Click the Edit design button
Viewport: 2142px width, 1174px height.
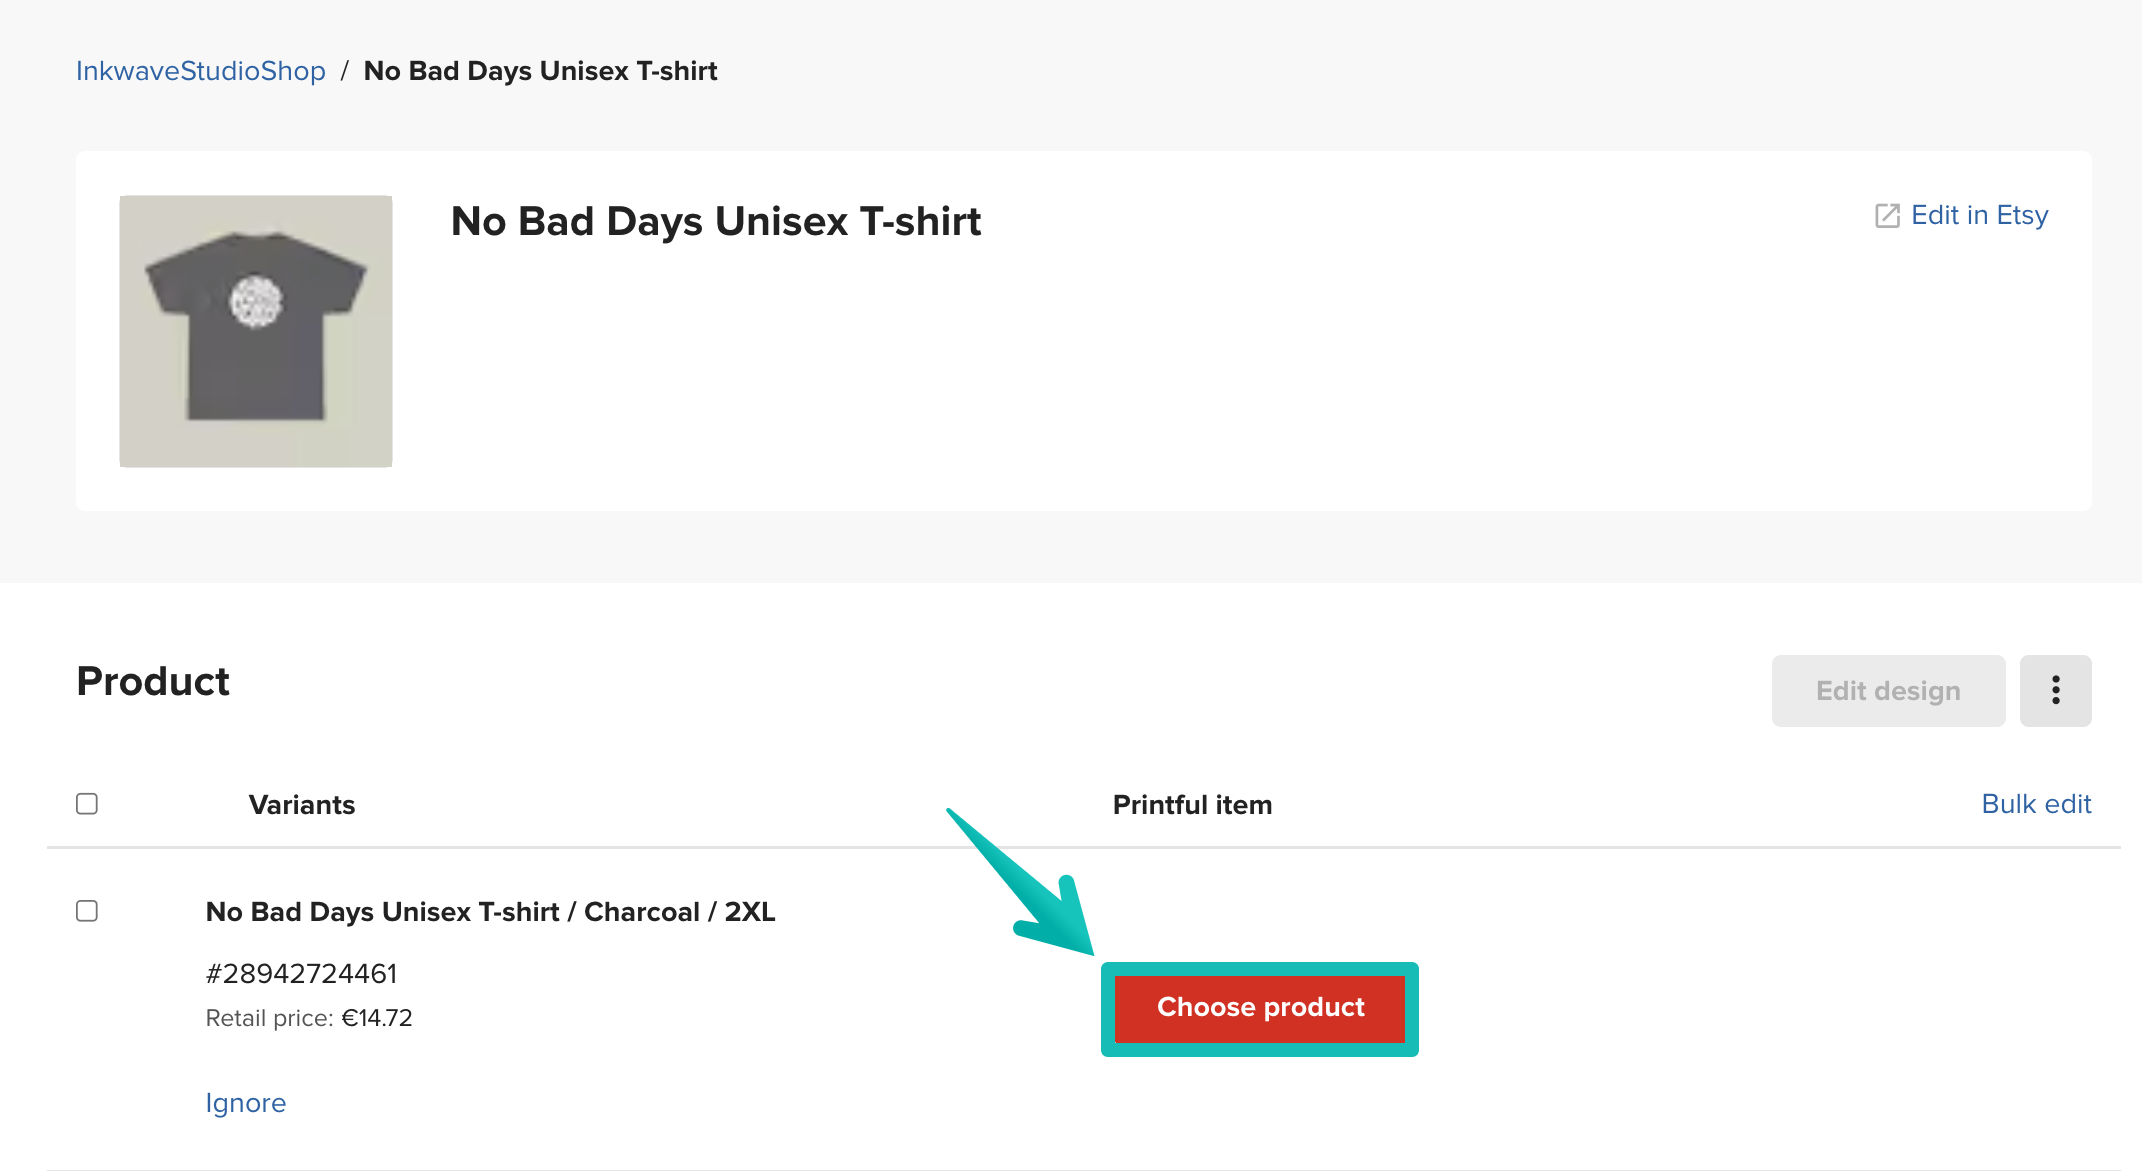tap(1888, 690)
